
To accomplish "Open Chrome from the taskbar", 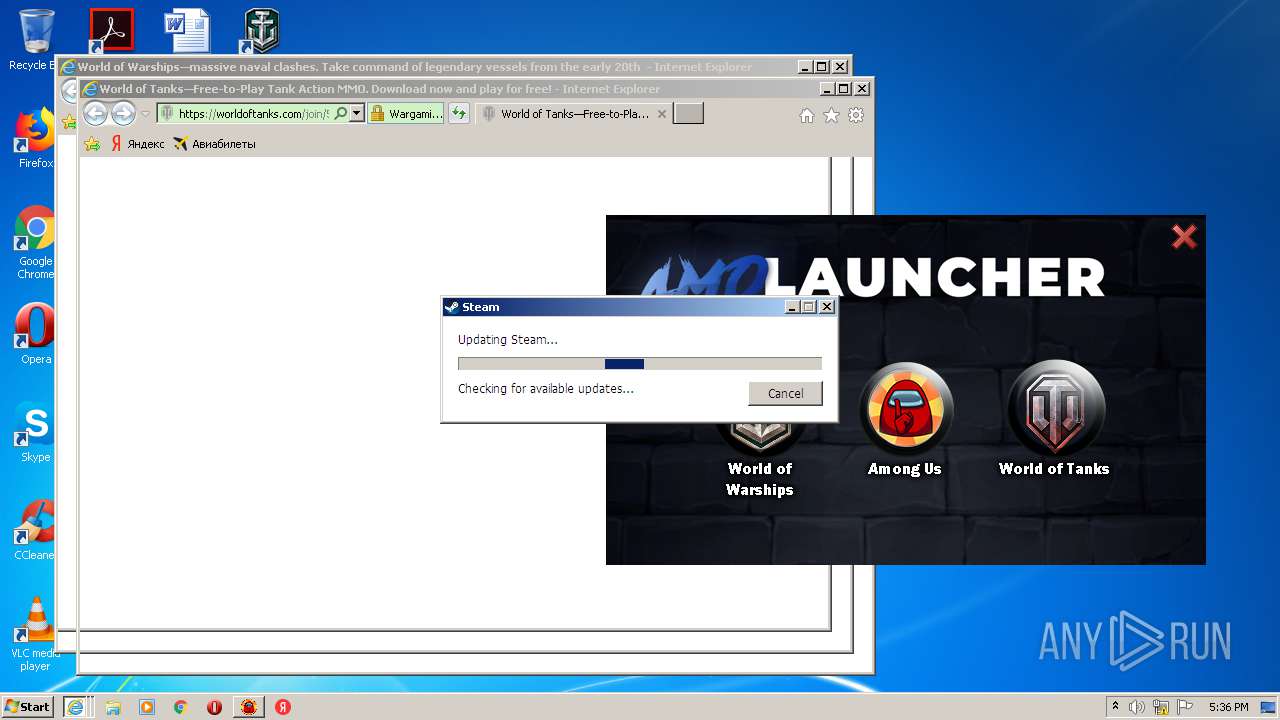I will click(x=180, y=706).
